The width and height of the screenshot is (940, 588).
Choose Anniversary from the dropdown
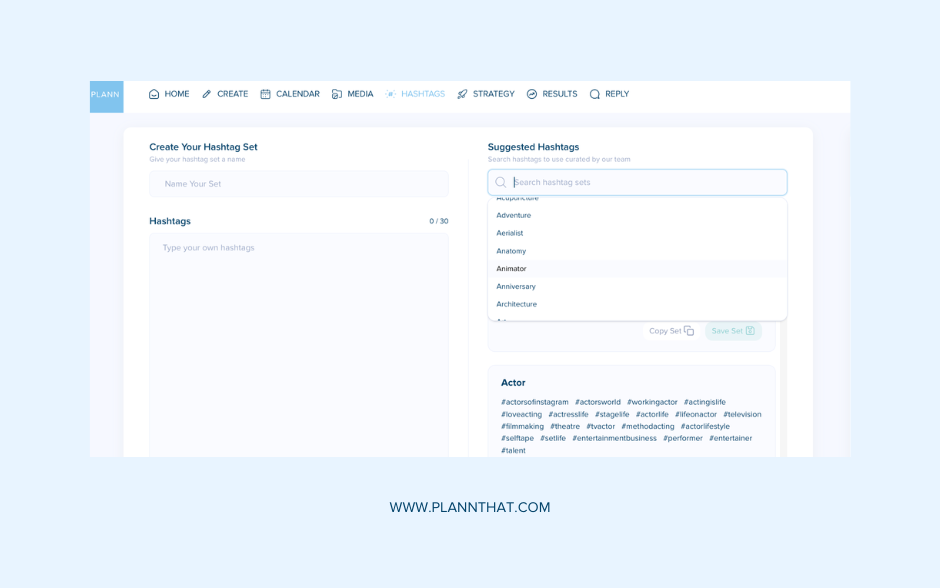coord(637,287)
